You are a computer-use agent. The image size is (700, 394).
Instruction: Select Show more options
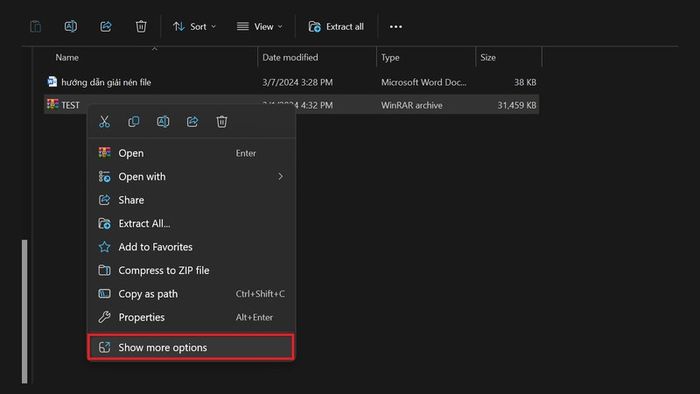pyautogui.click(x=191, y=347)
